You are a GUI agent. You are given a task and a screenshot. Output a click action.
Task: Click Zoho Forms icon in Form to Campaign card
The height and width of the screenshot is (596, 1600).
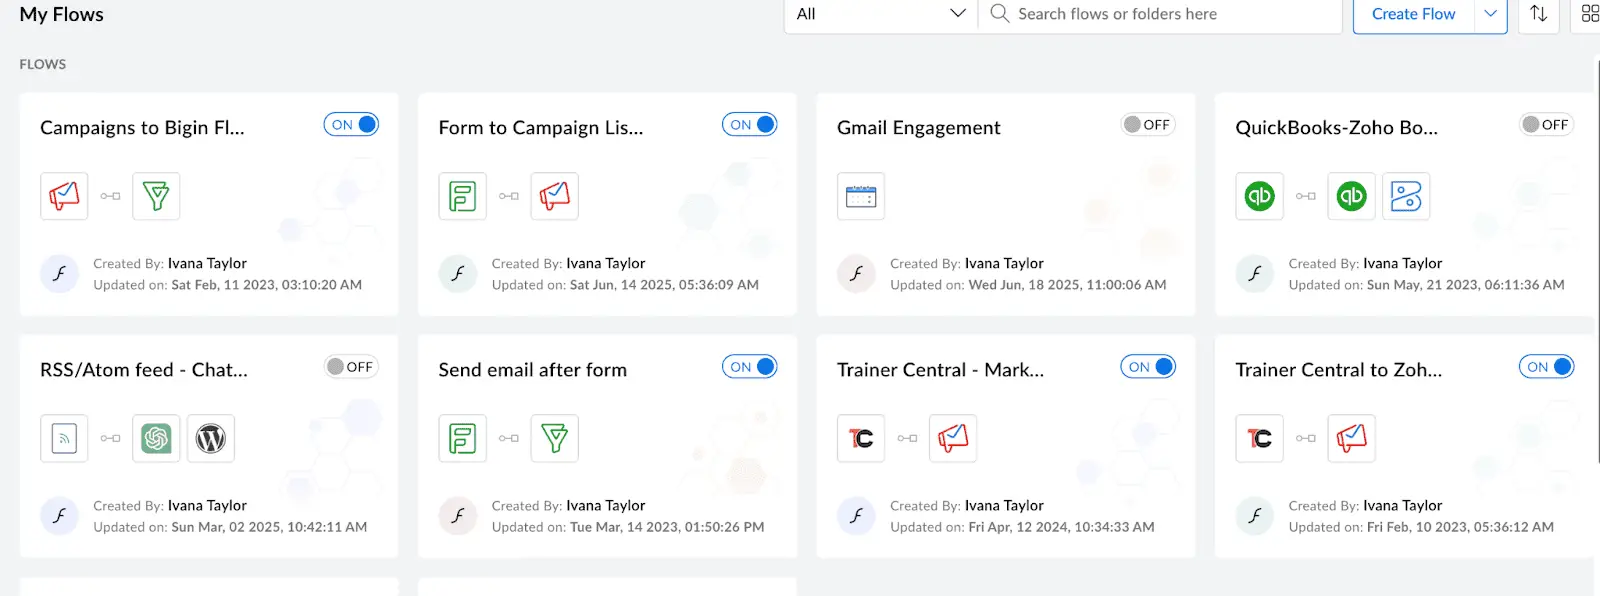click(462, 196)
